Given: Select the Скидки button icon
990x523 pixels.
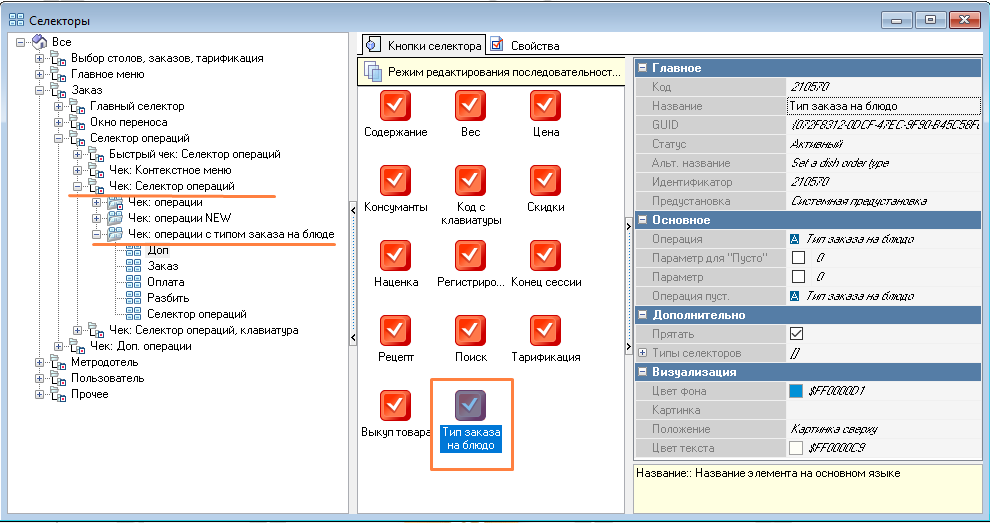Looking at the screenshot, I should coord(545,181).
